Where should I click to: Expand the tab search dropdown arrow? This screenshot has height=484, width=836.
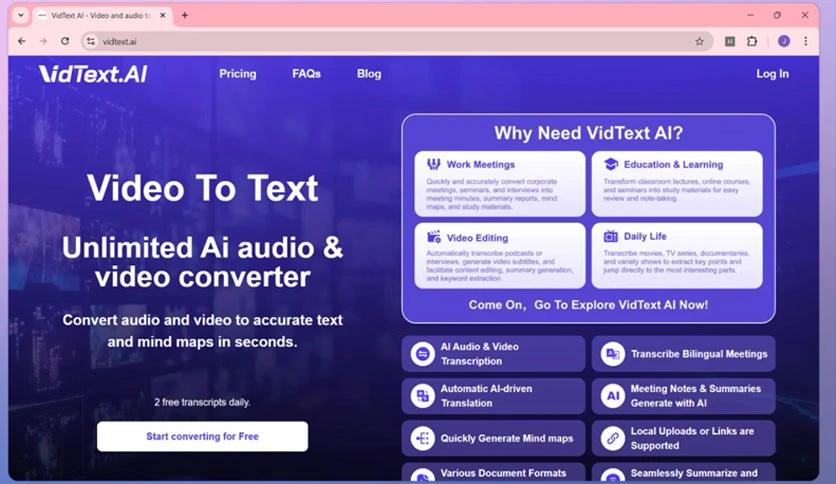tap(20, 15)
